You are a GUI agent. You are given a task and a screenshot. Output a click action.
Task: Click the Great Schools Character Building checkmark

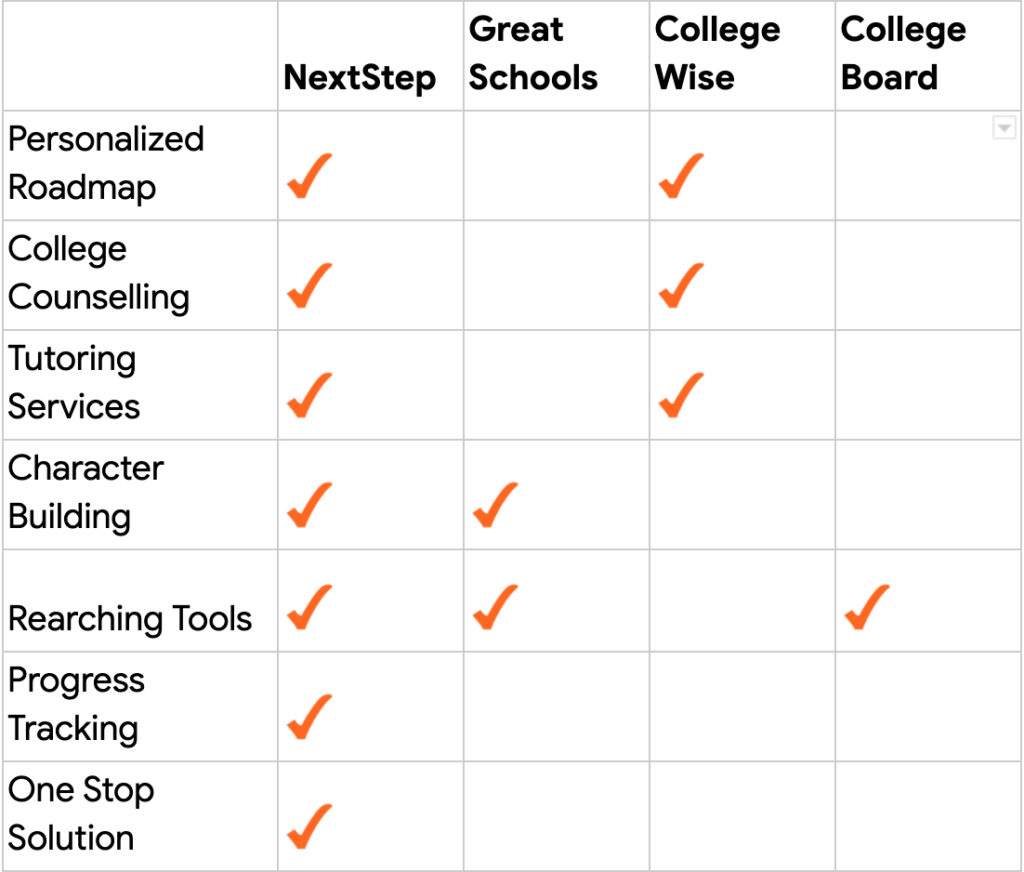(495, 505)
